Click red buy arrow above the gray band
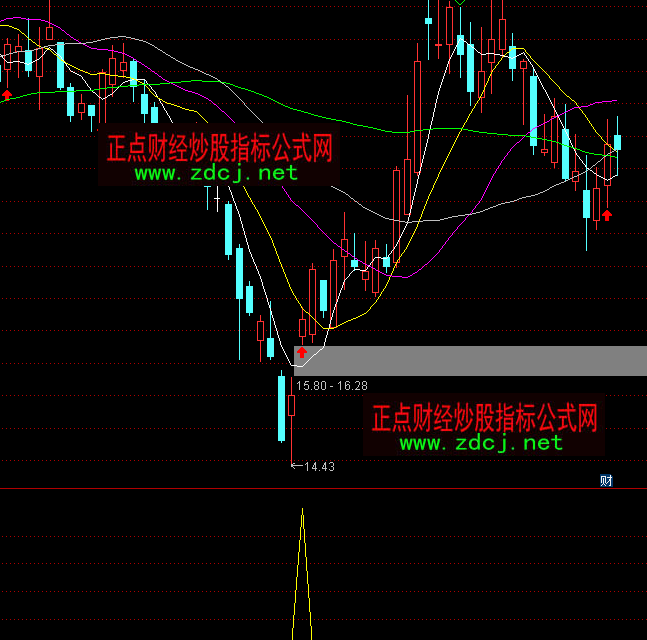This screenshot has height=640, width=647. pos(302,352)
